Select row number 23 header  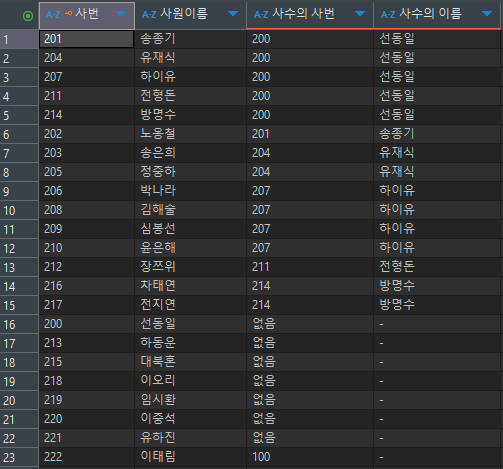click(19, 457)
